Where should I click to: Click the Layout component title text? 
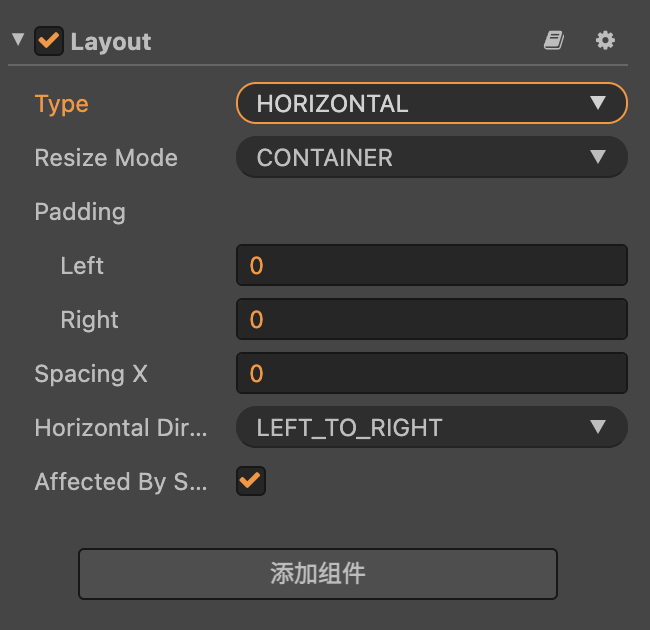[x=111, y=42]
